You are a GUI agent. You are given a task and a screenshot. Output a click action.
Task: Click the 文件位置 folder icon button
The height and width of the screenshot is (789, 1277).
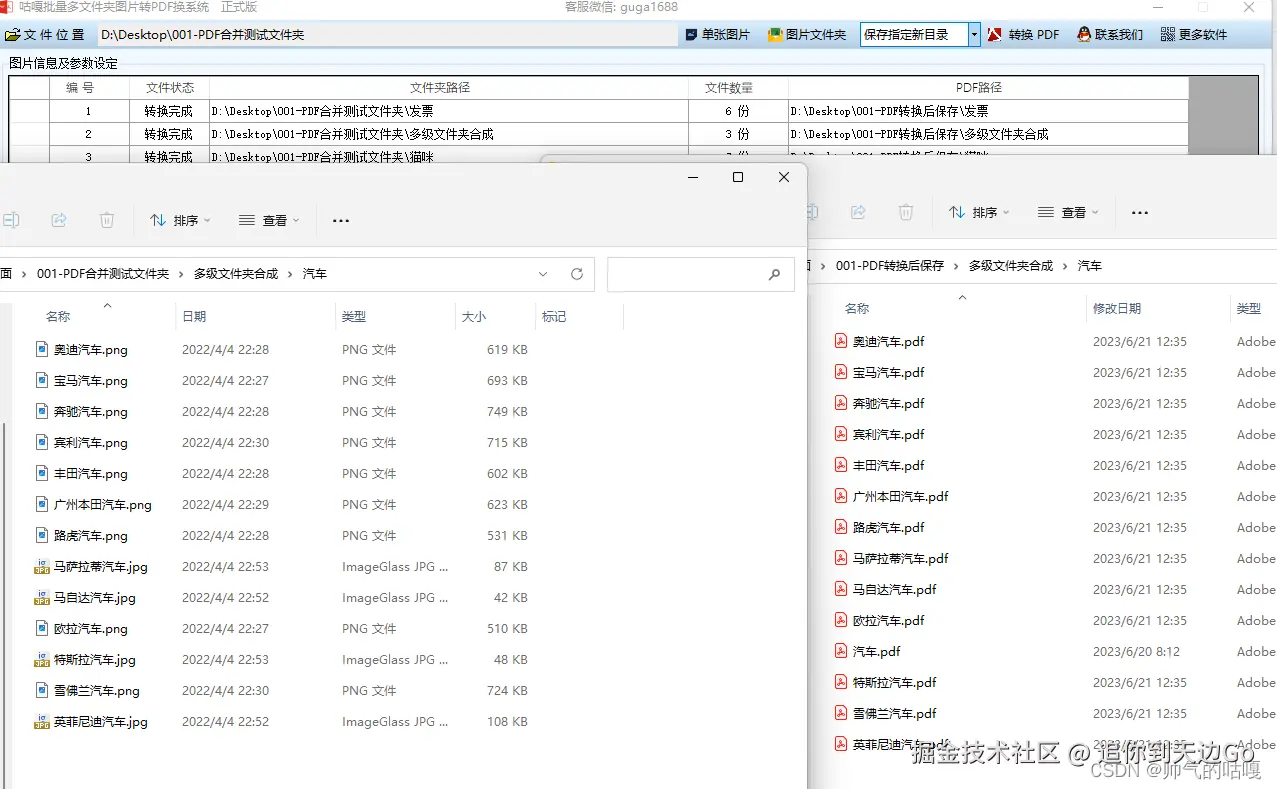(44, 35)
